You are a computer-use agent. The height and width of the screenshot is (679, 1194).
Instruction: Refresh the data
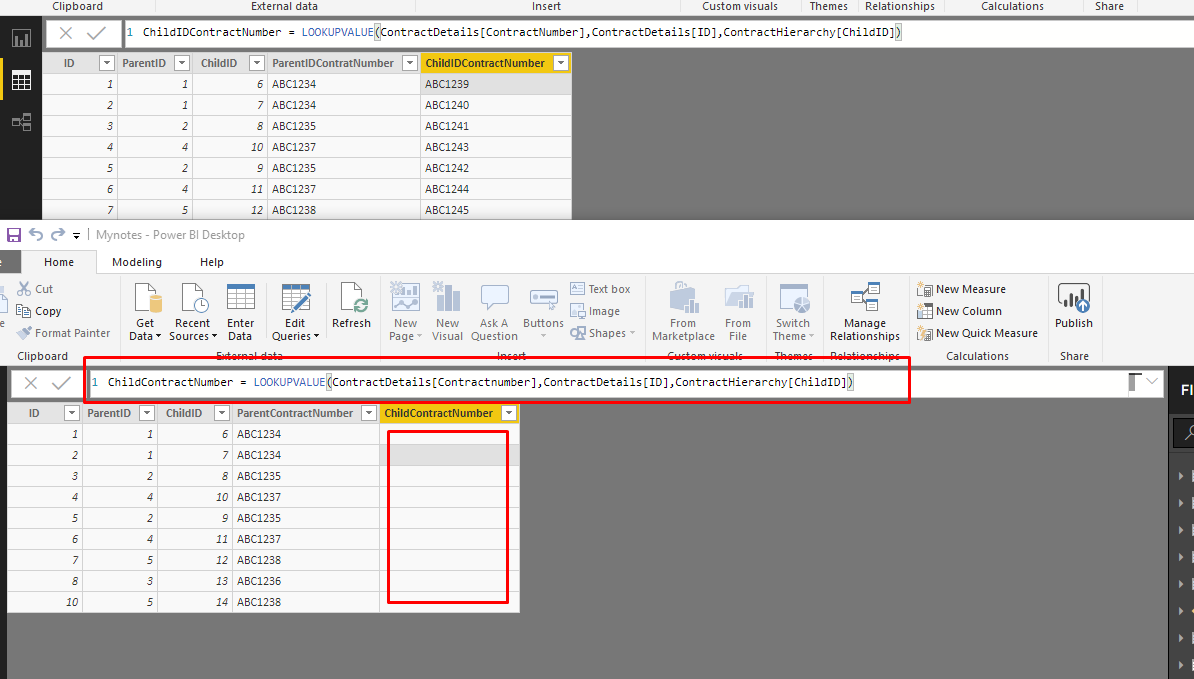coord(351,306)
